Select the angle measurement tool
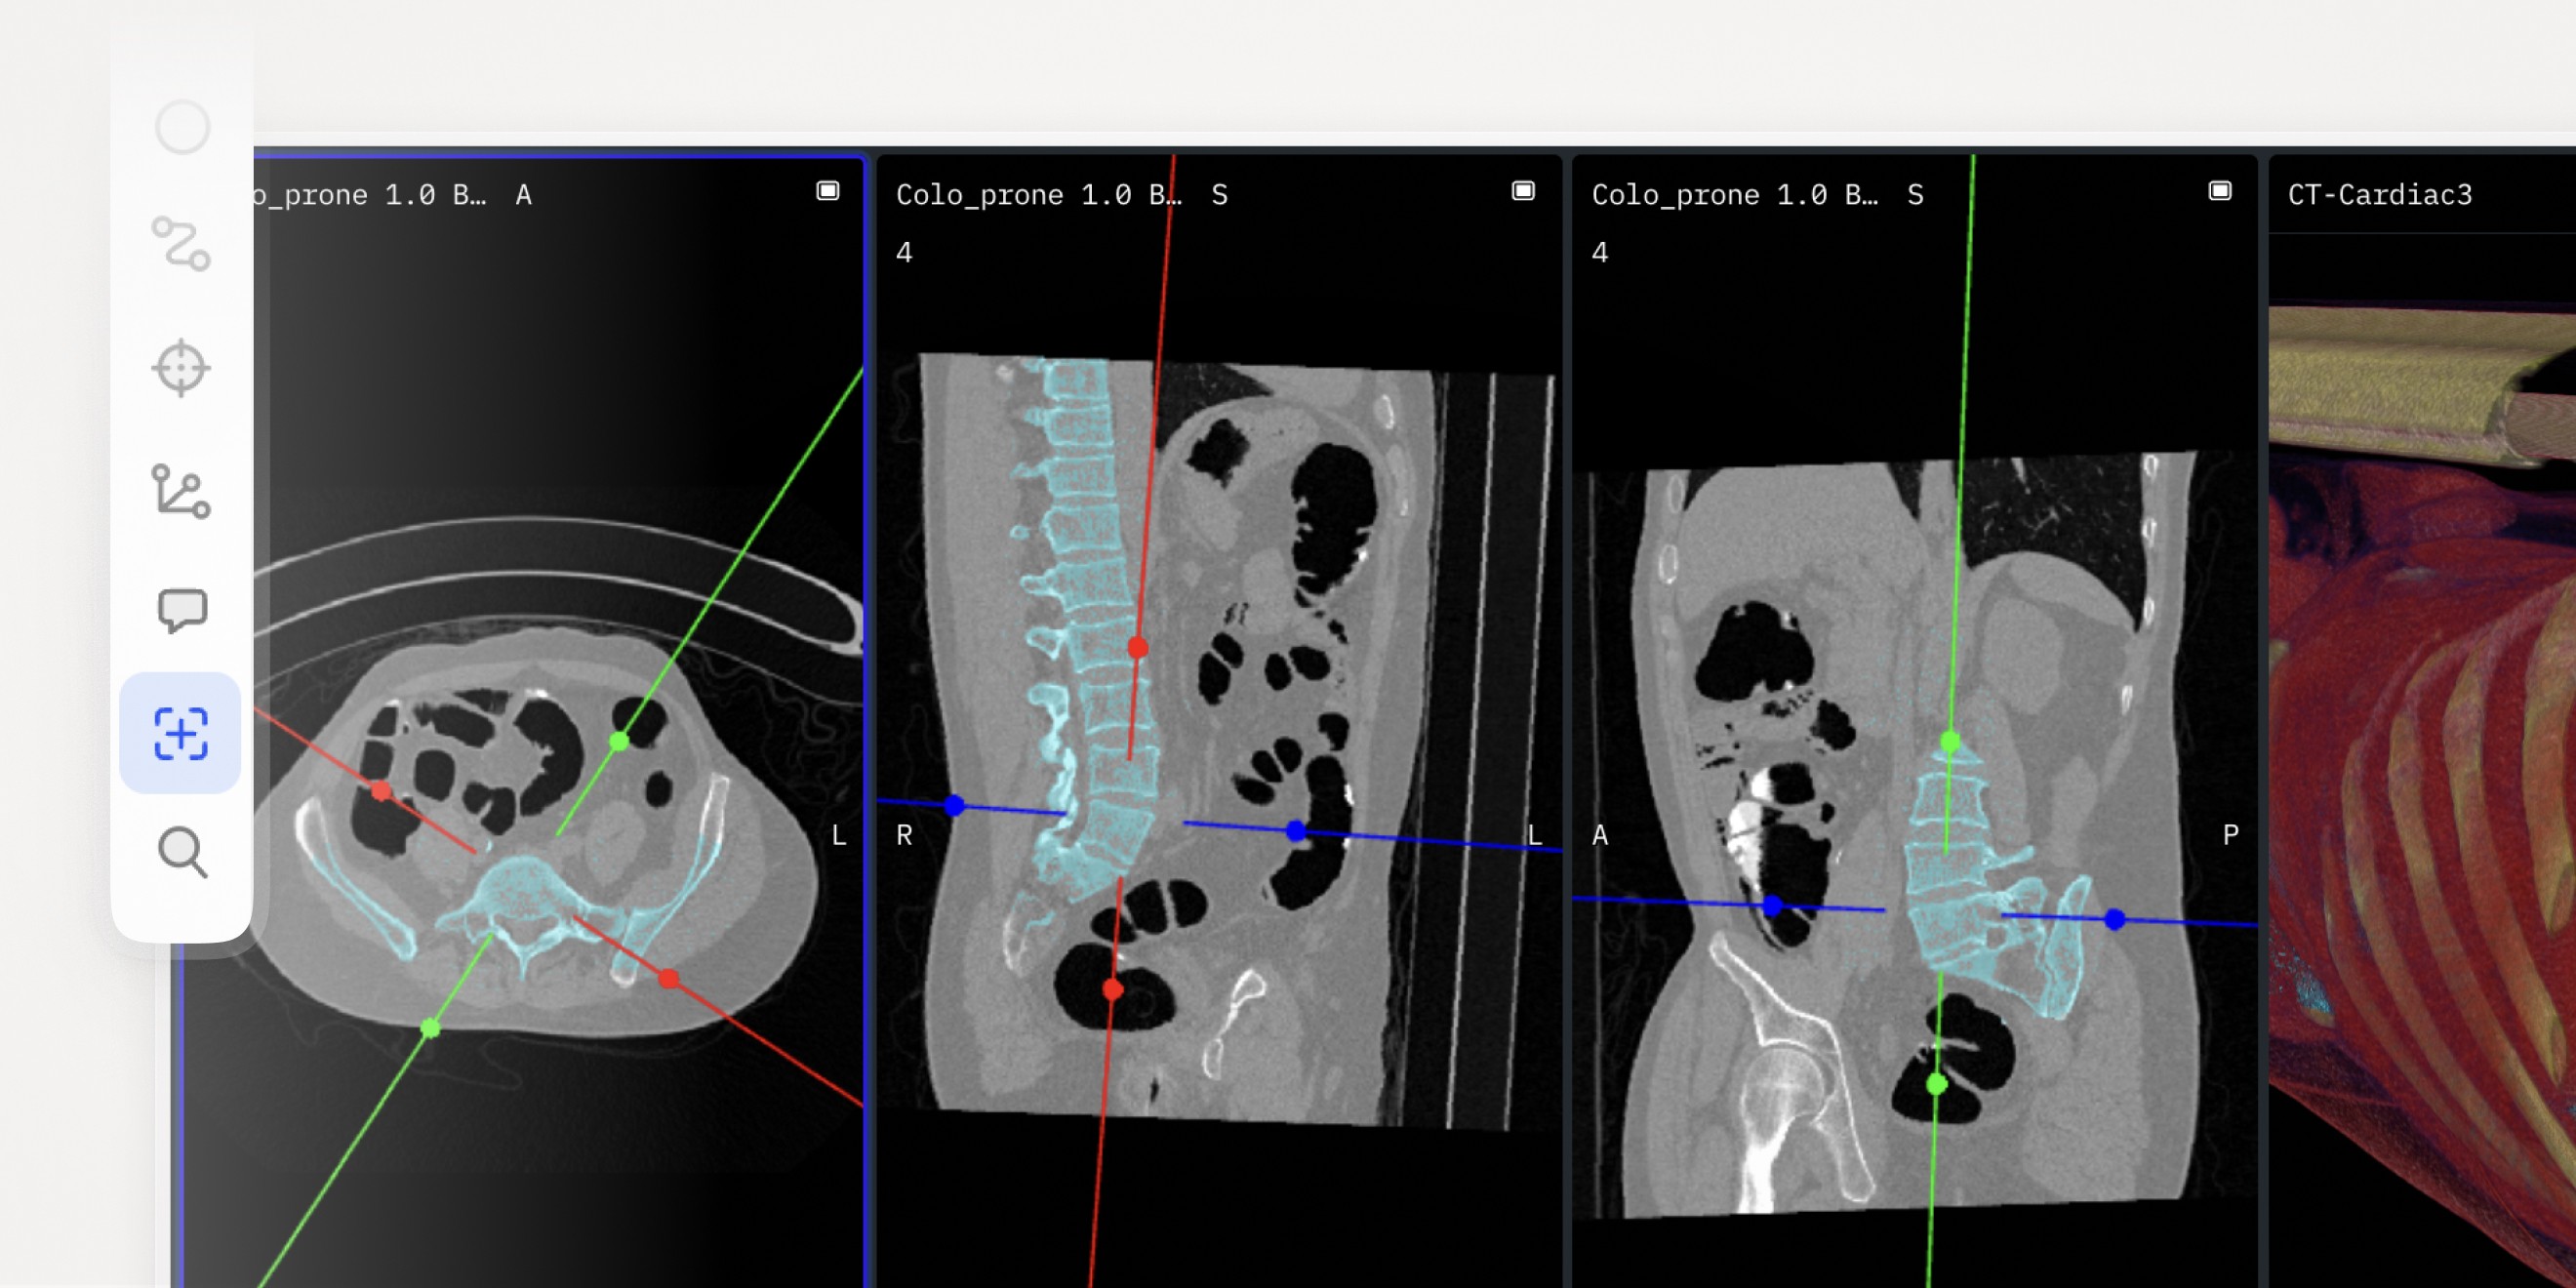 (181, 491)
